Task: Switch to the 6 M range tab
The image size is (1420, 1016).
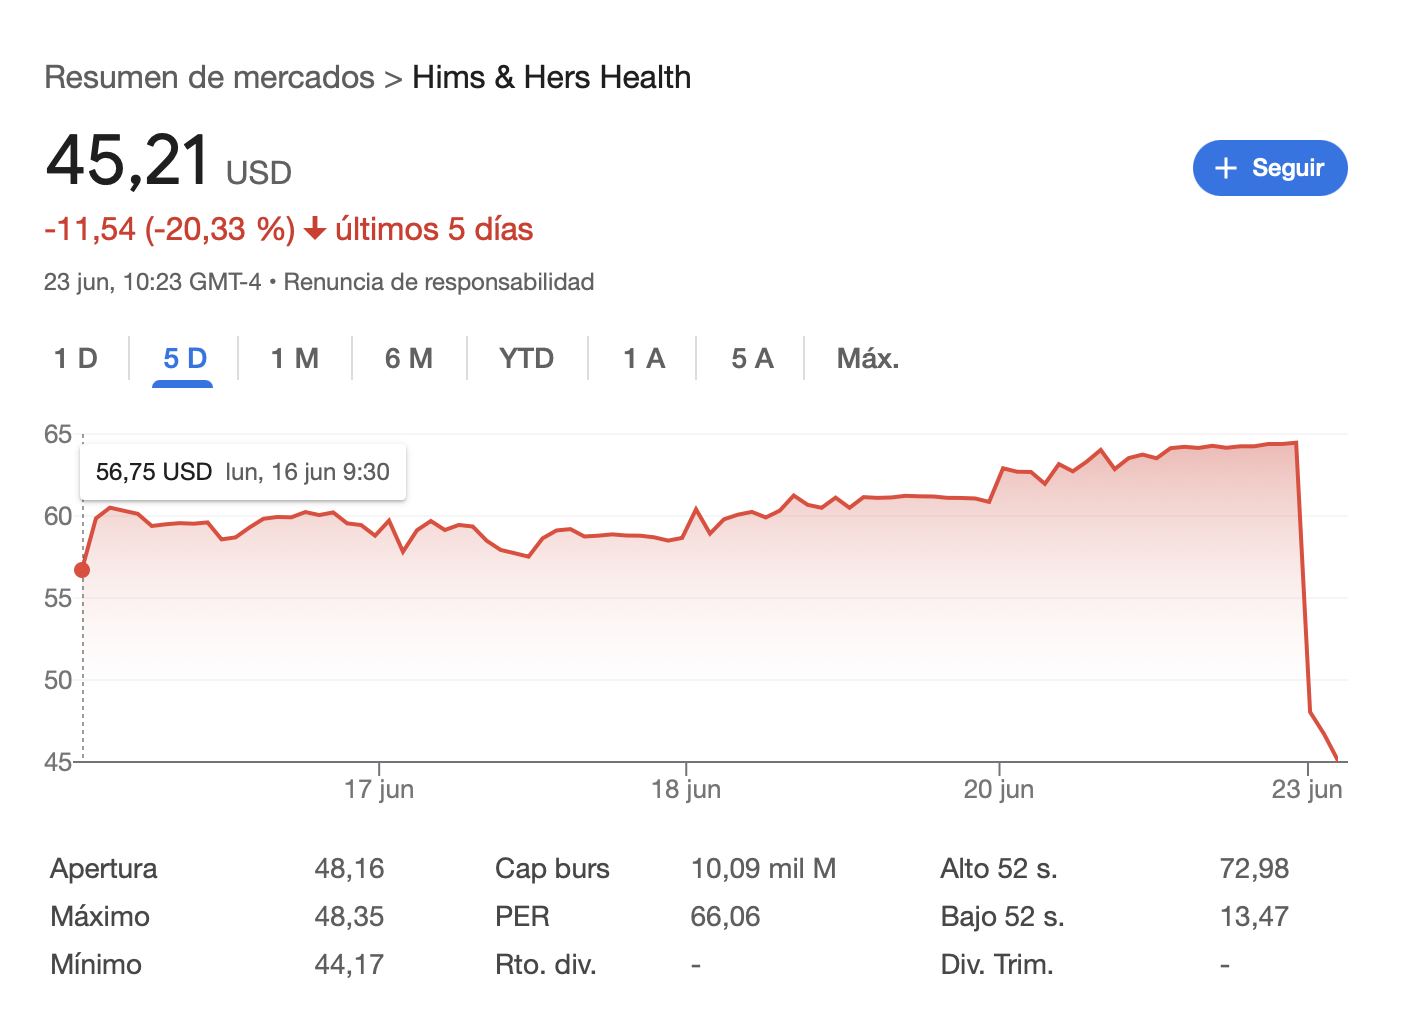Action: (x=409, y=358)
